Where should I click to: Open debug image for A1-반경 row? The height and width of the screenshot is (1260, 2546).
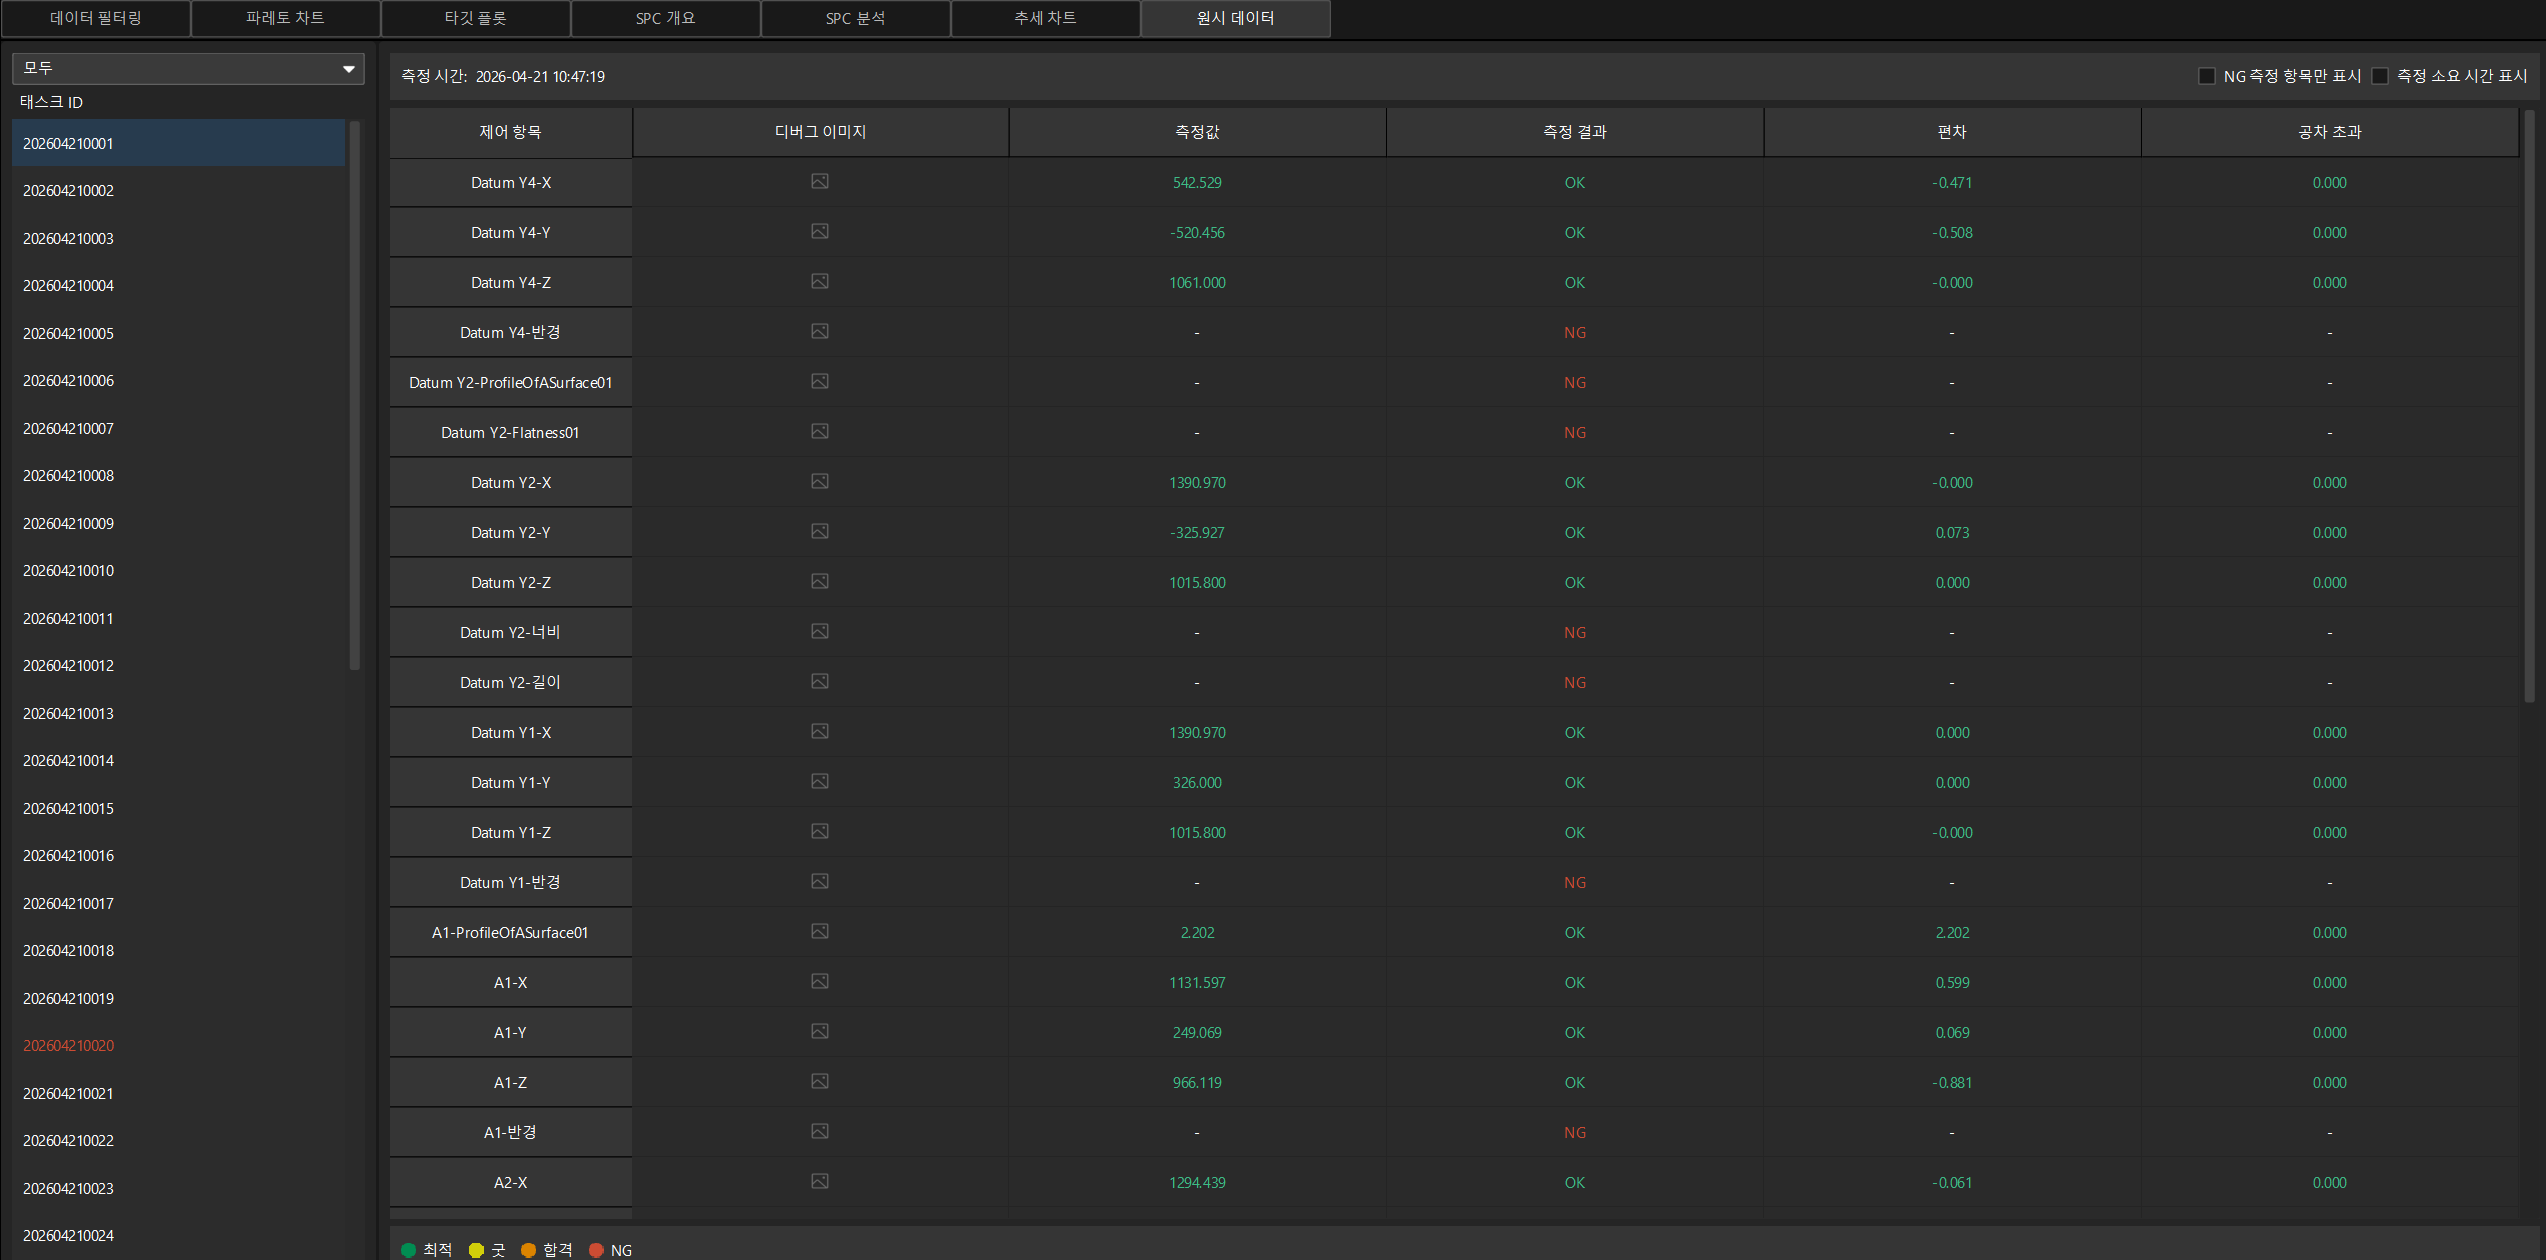click(x=819, y=1131)
